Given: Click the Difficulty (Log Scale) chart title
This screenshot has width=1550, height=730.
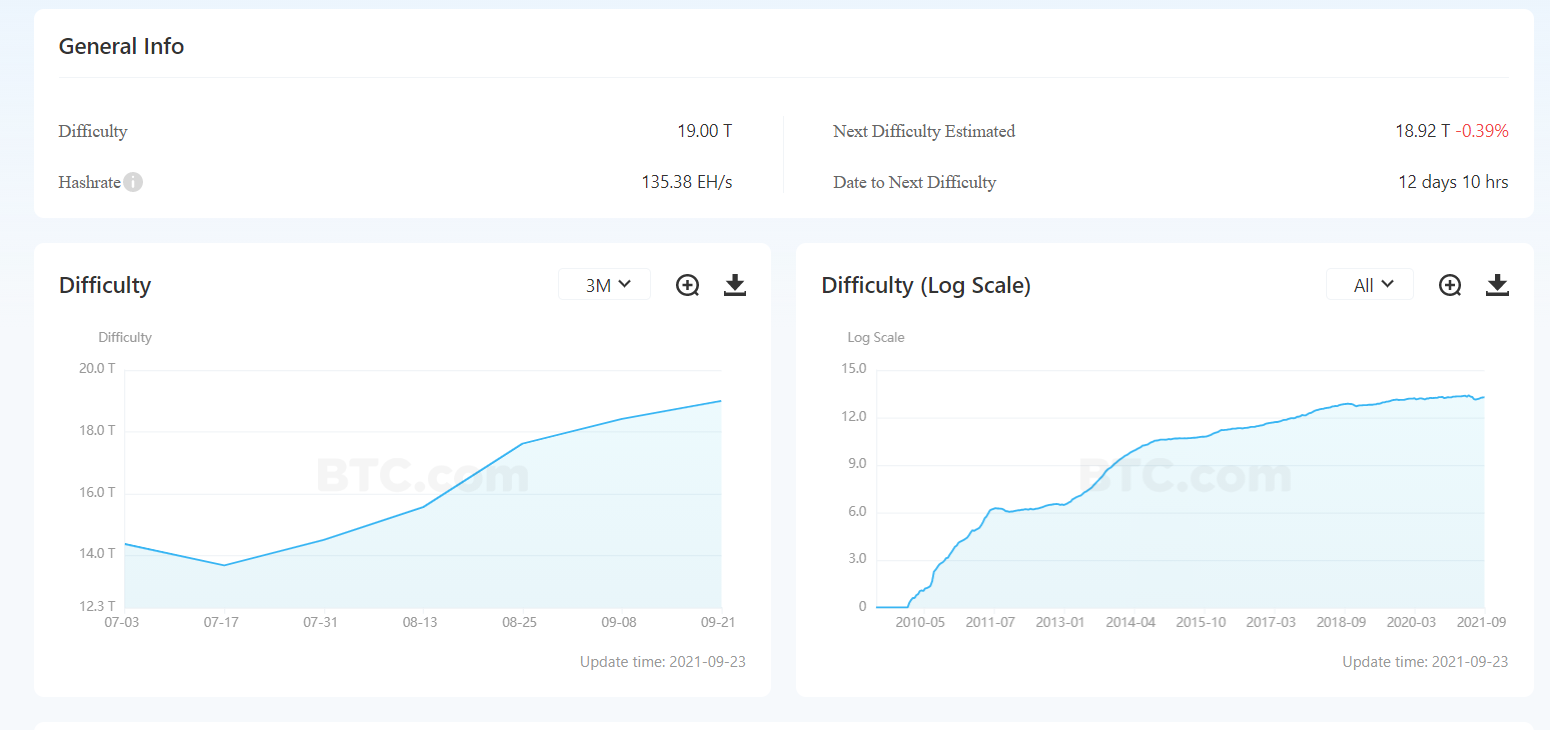Looking at the screenshot, I should (x=926, y=285).
